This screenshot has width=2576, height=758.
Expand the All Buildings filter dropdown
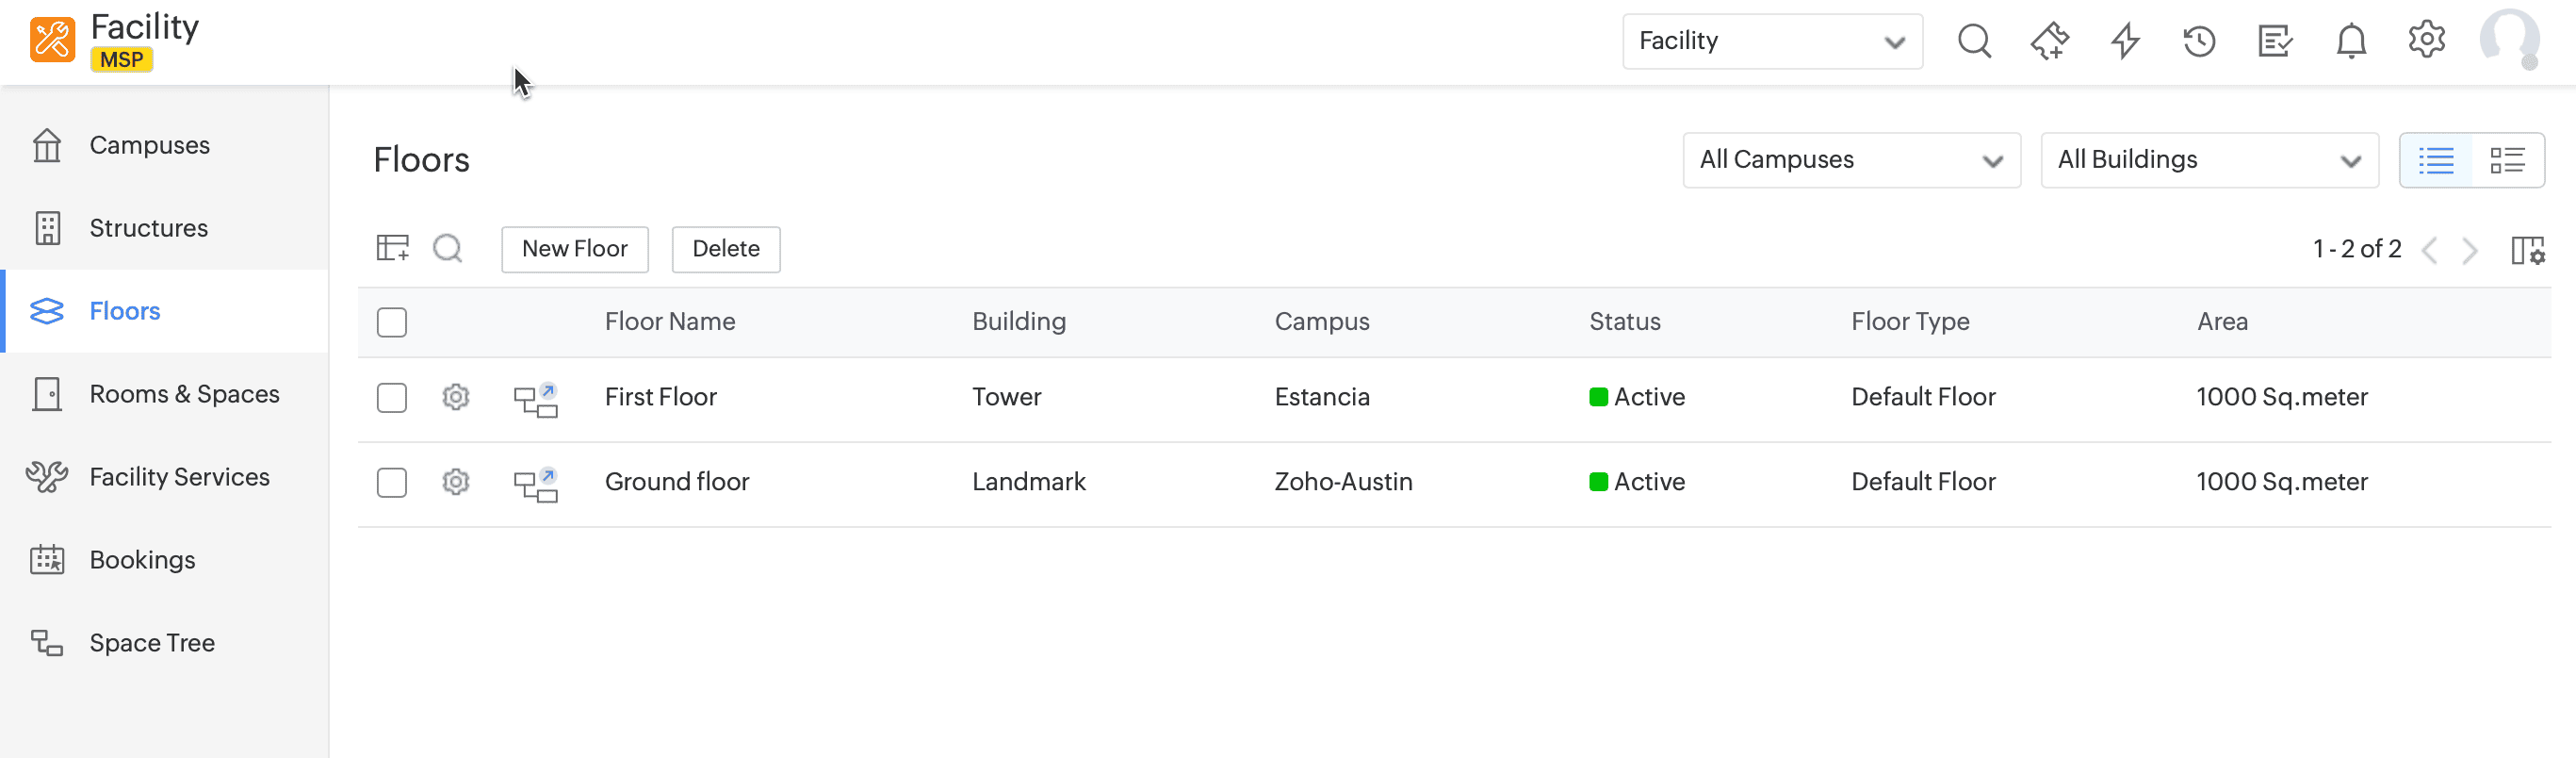click(2209, 160)
